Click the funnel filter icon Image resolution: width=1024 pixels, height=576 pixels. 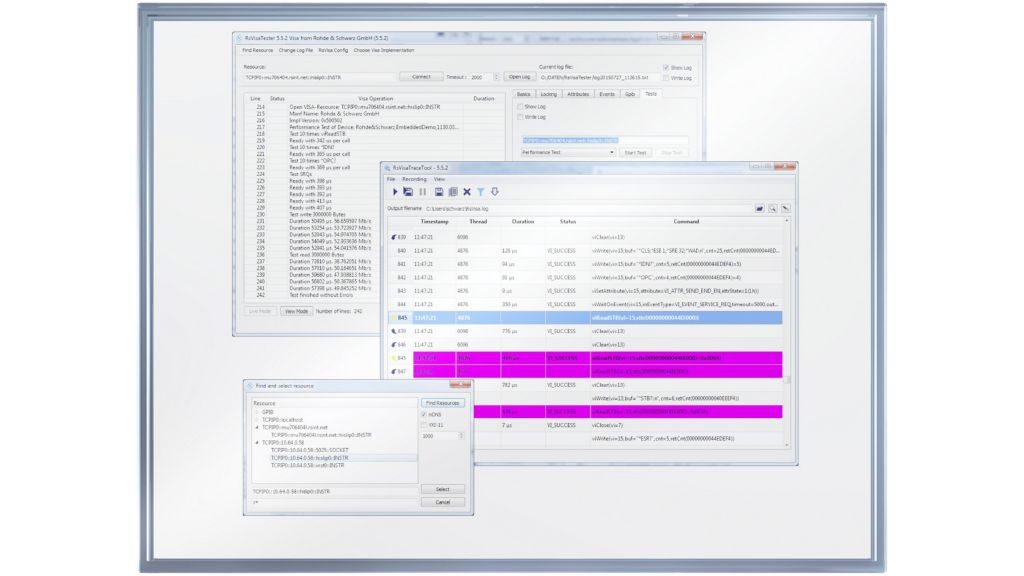[480, 191]
